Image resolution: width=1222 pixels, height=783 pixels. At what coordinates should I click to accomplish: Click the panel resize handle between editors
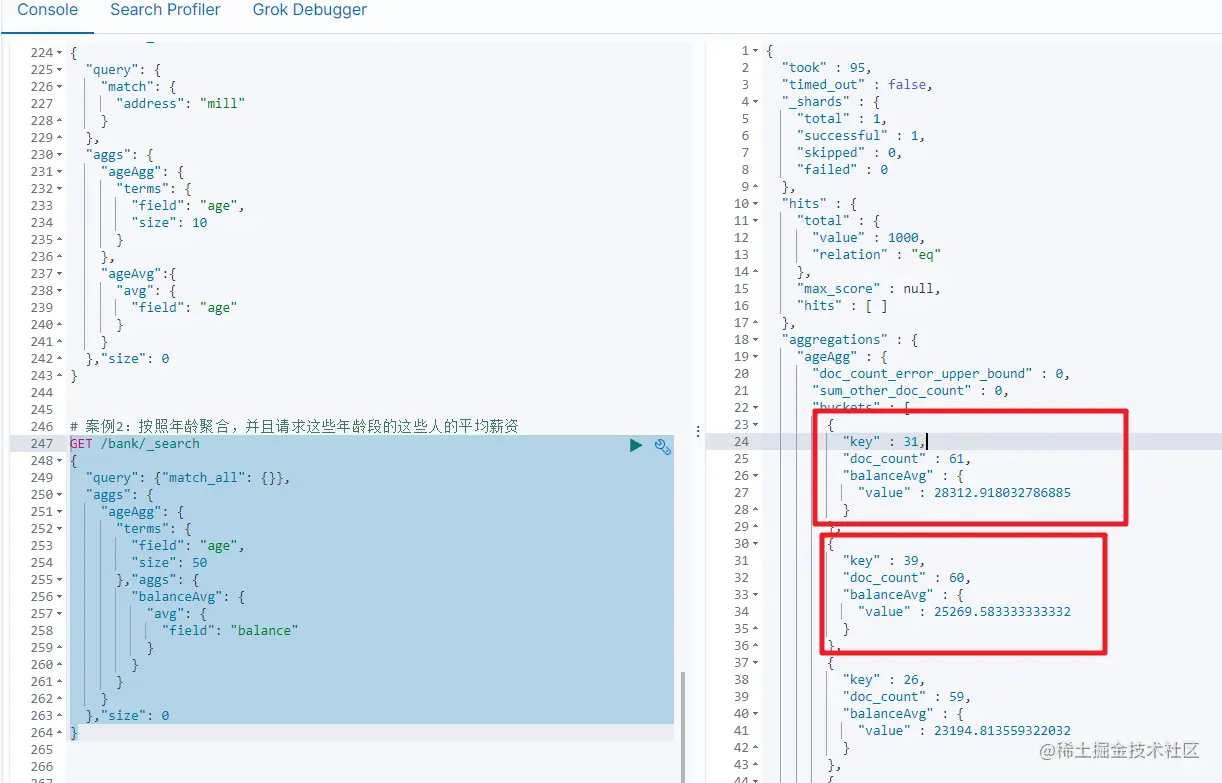[697, 431]
